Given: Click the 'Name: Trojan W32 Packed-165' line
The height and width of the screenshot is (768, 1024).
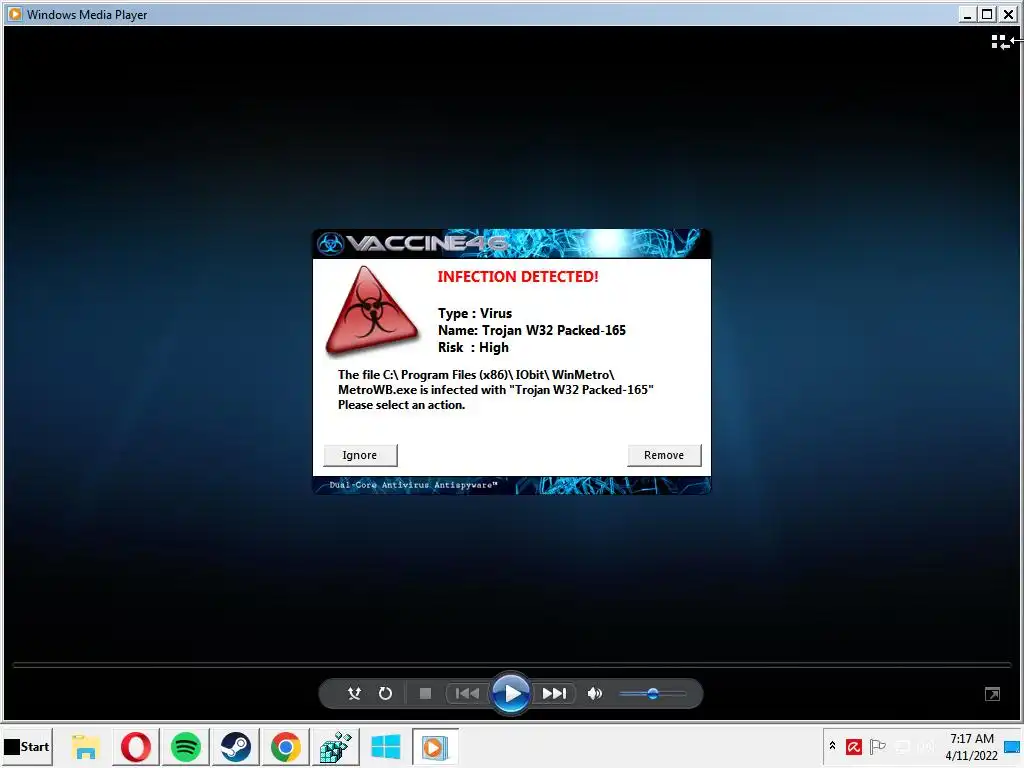Looking at the screenshot, I should pos(532,330).
